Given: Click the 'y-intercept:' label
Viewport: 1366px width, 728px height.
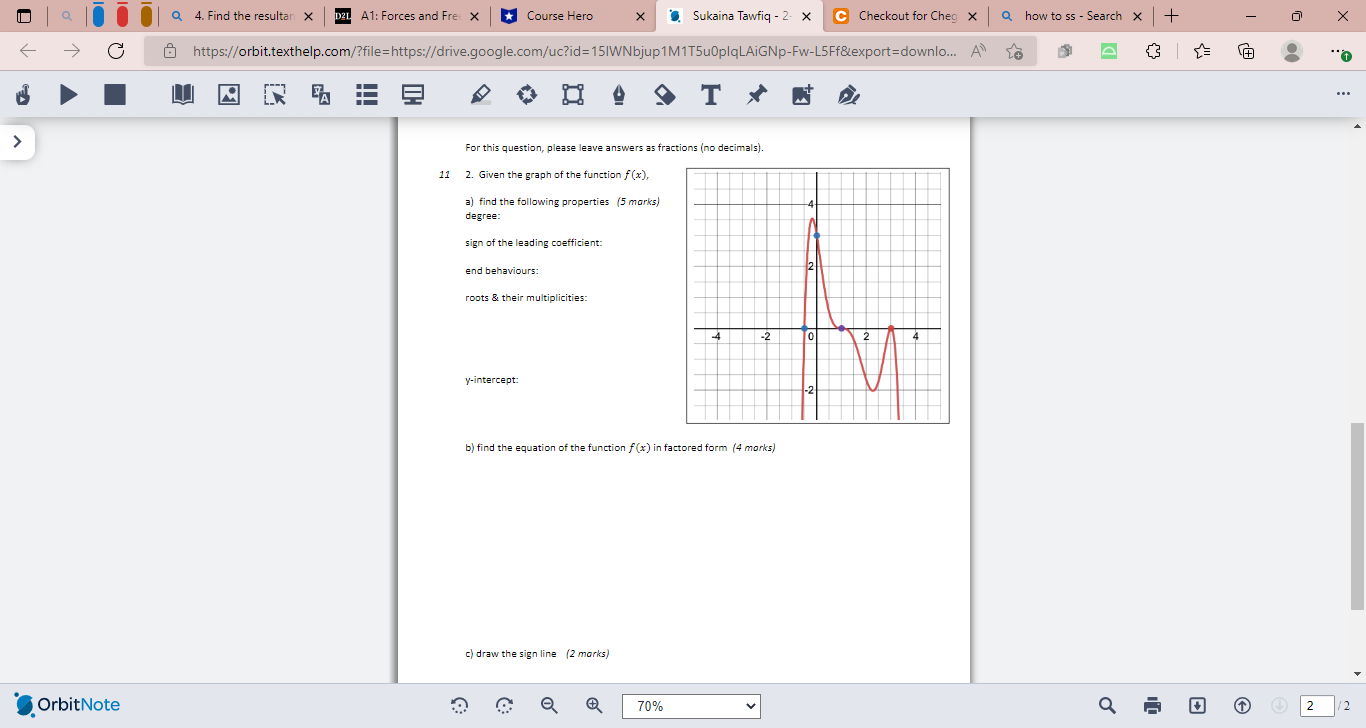Looking at the screenshot, I should 492,380.
